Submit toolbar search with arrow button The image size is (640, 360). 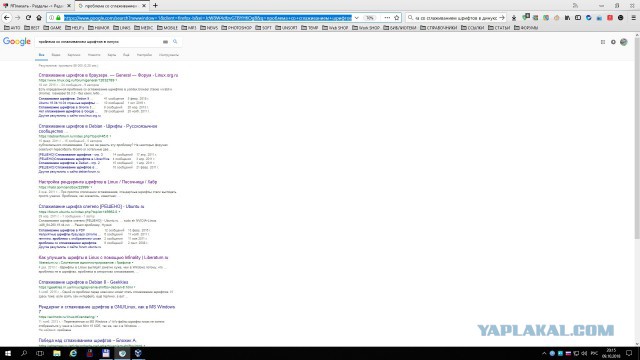pyautogui.click(x=502, y=18)
